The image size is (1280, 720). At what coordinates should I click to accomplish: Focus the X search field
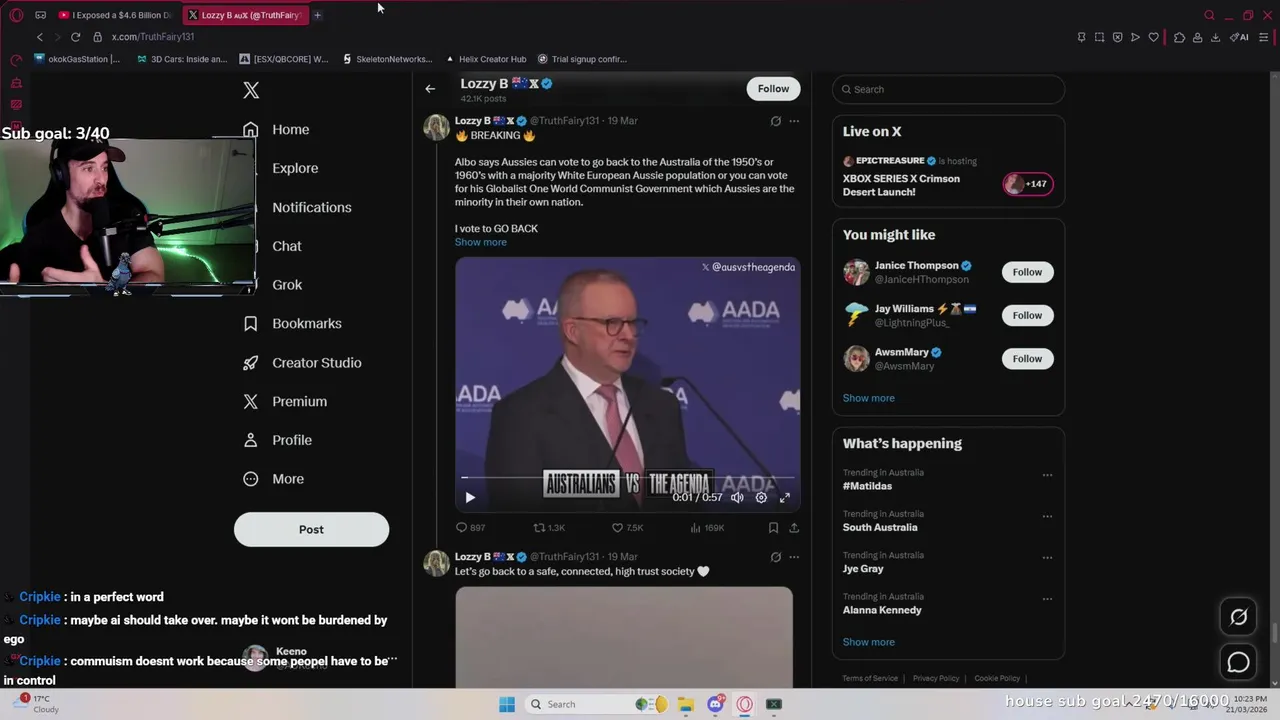[948, 89]
